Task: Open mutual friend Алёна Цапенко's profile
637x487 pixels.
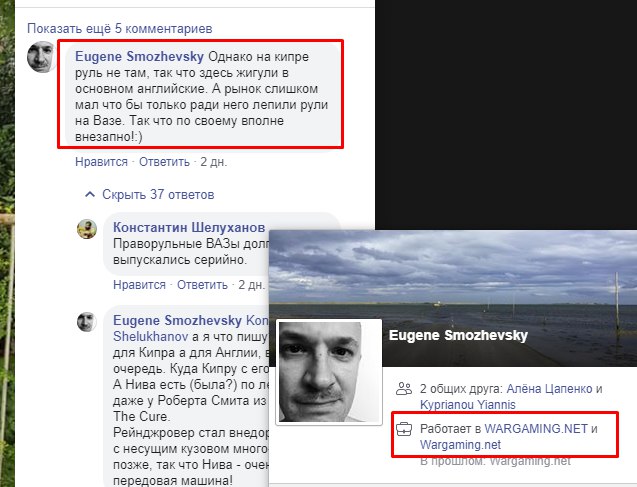Action: point(549,389)
